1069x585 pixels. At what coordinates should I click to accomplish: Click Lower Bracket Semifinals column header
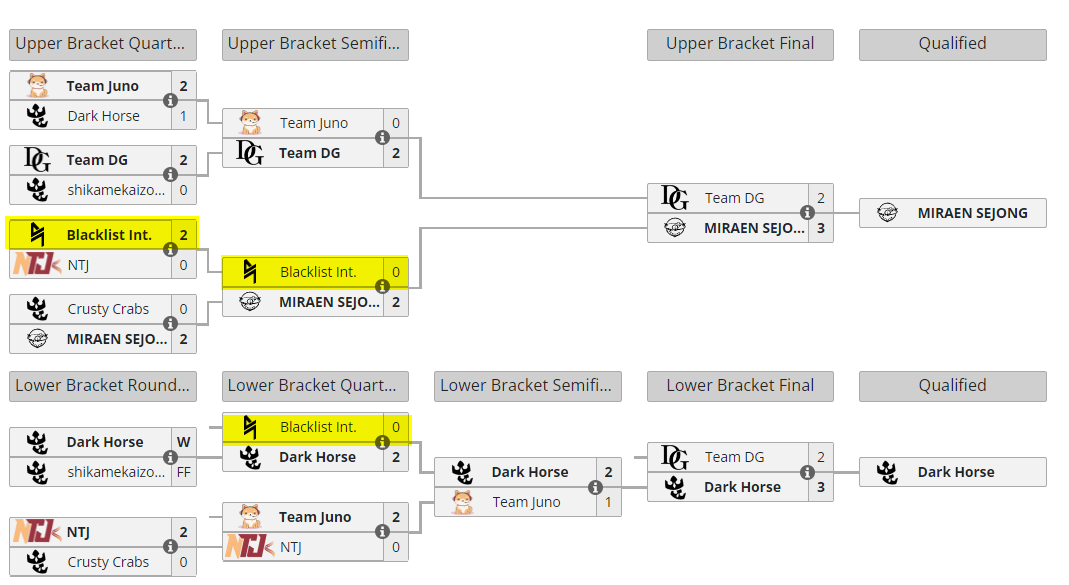coord(528,386)
